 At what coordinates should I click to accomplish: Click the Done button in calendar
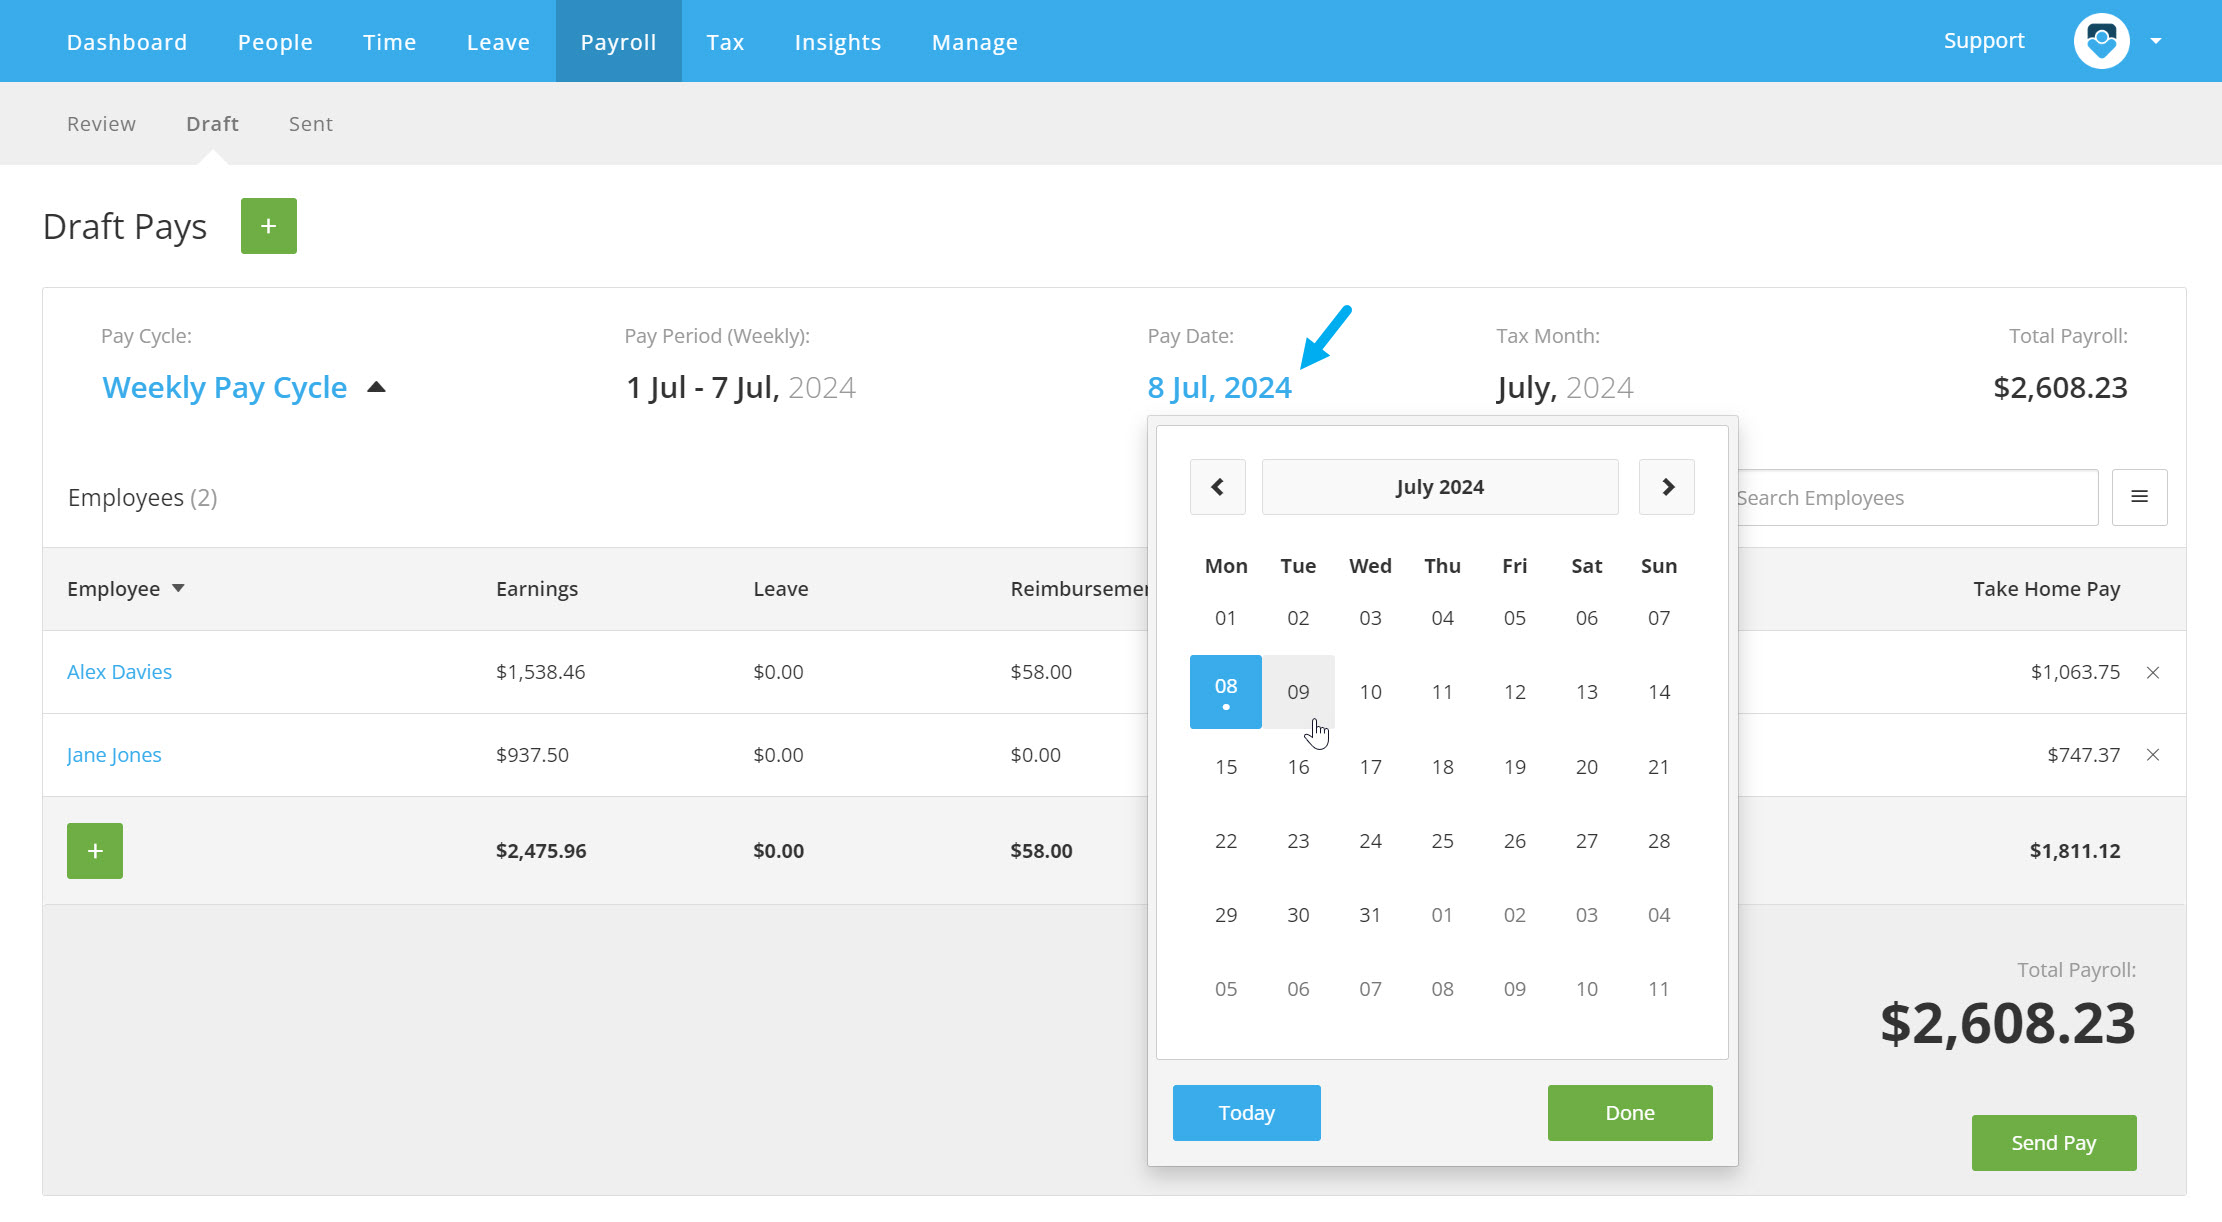(x=1630, y=1113)
